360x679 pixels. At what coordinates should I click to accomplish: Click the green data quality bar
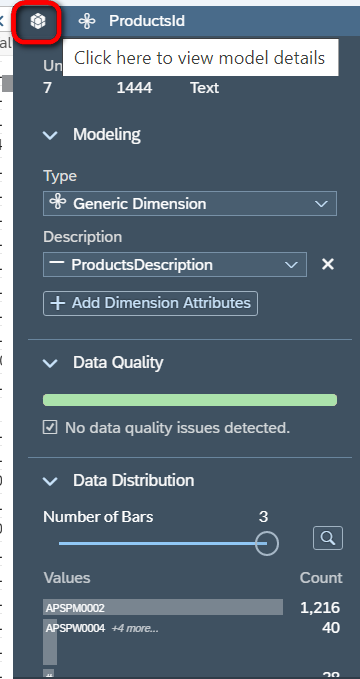click(x=190, y=400)
